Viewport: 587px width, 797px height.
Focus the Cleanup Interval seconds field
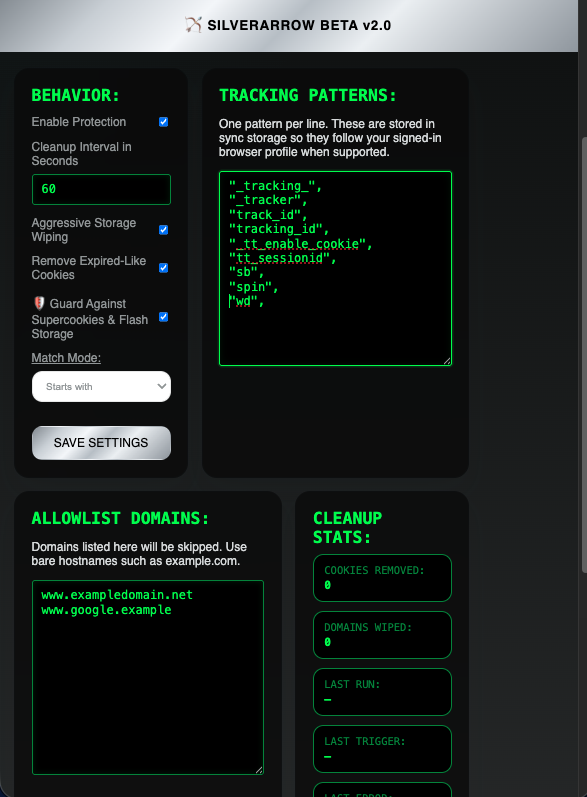(101, 189)
